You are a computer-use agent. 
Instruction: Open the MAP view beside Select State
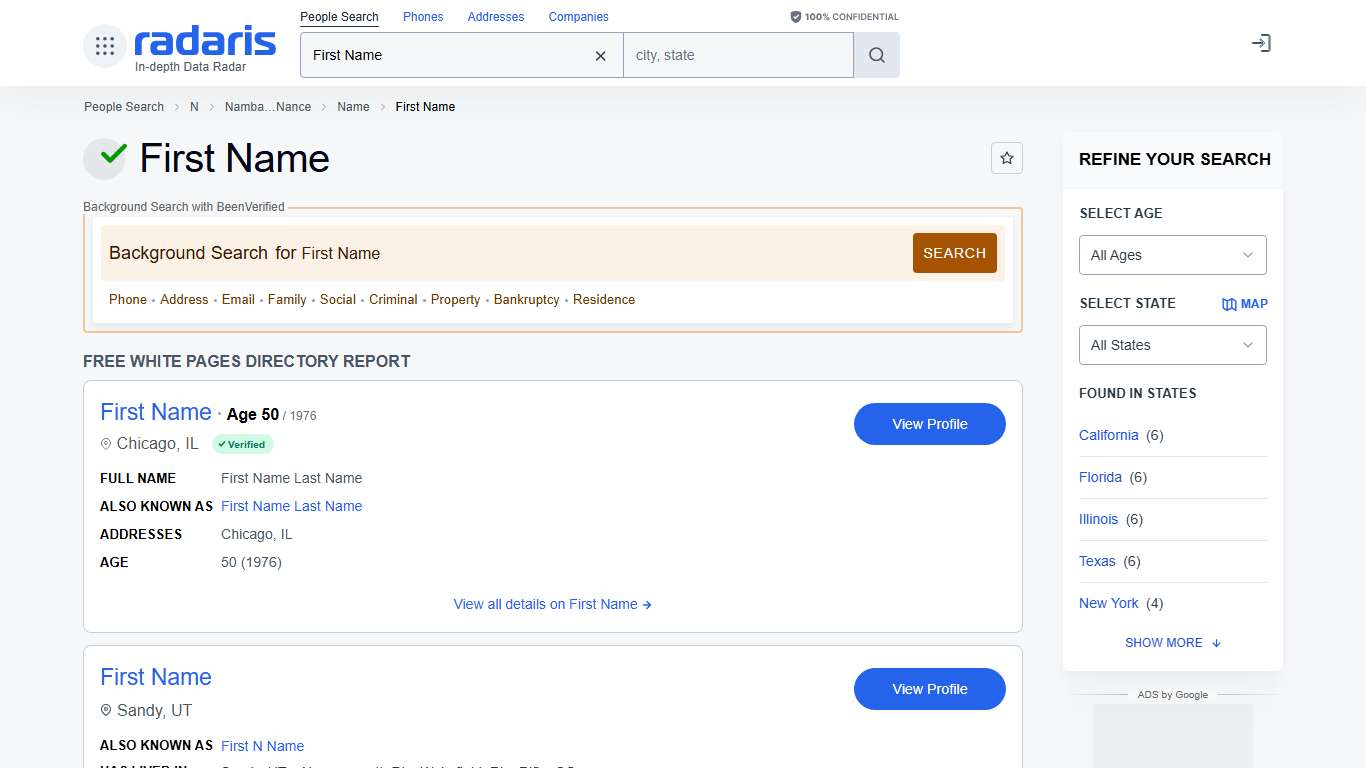1244,303
